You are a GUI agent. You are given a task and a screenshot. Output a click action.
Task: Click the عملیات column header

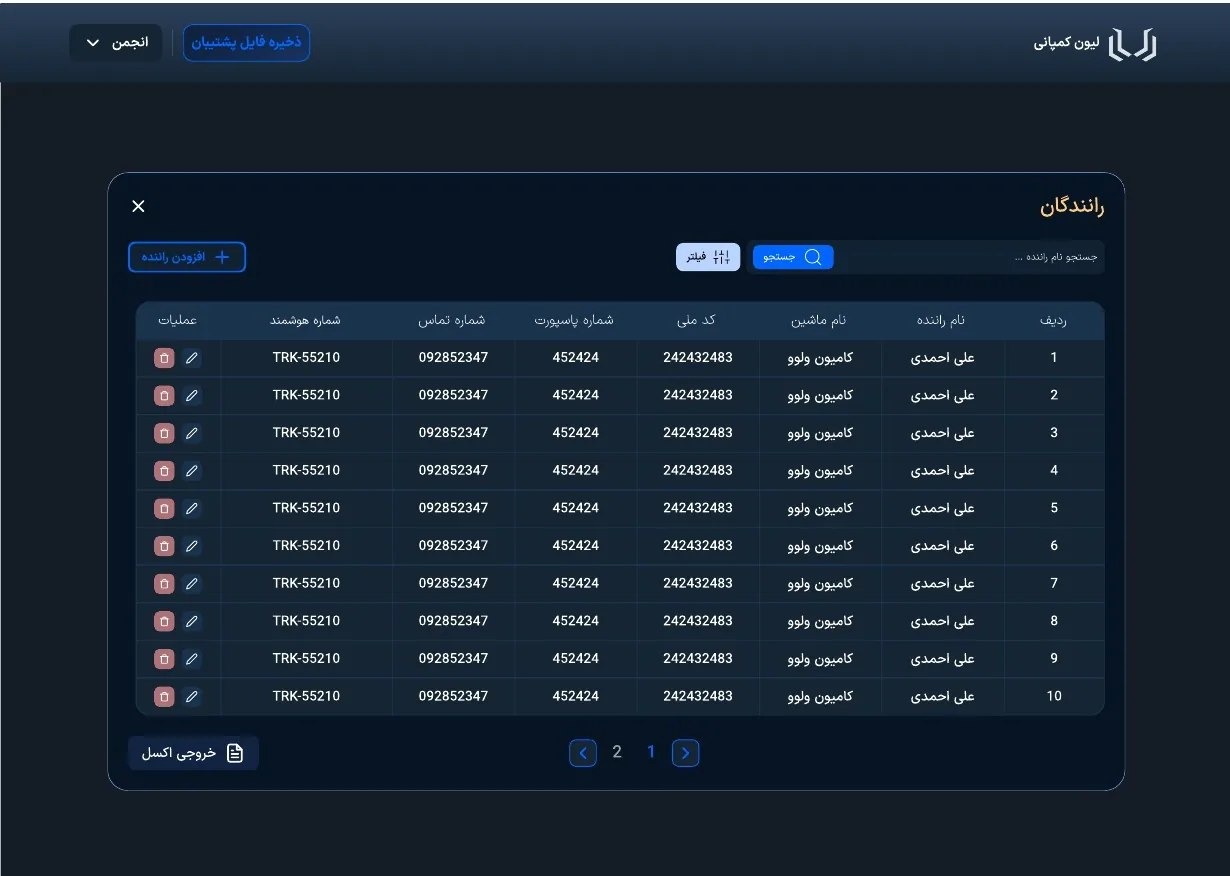pos(178,320)
